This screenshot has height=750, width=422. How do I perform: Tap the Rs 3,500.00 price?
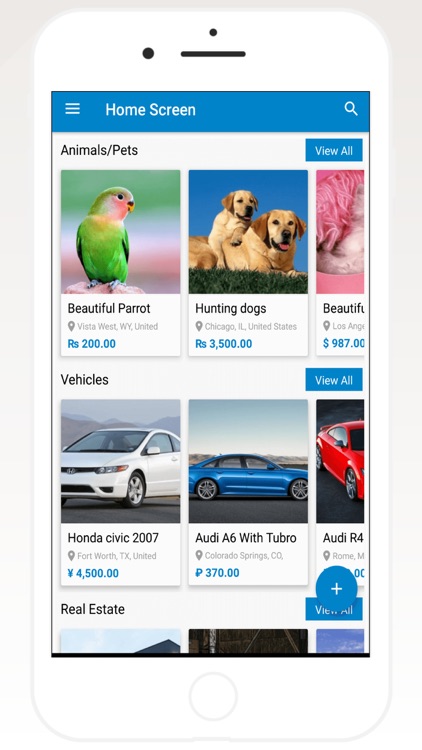click(x=223, y=344)
